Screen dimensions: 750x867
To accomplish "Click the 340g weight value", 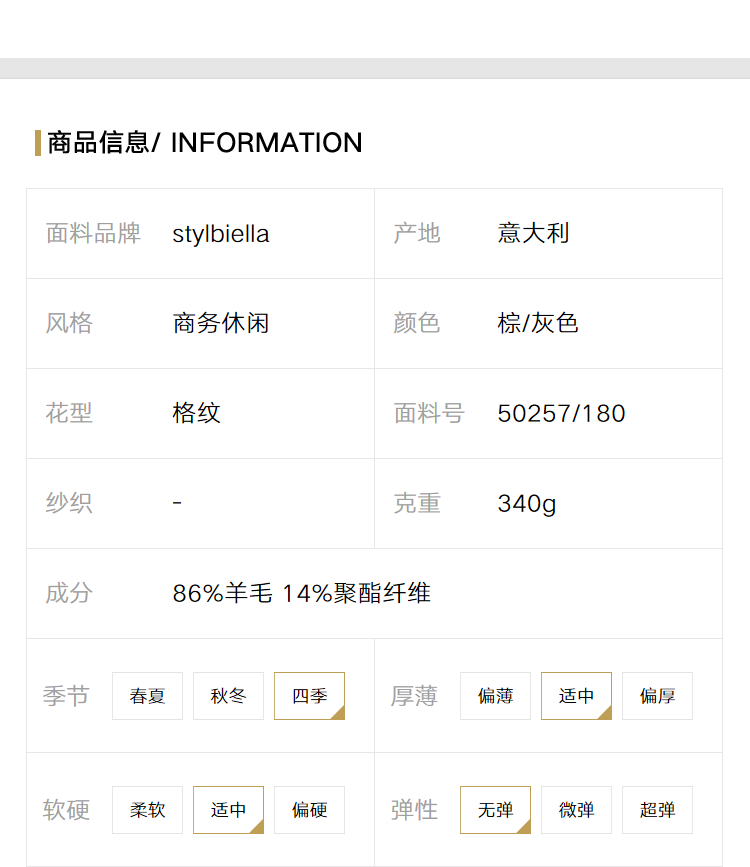I will coord(527,504).
